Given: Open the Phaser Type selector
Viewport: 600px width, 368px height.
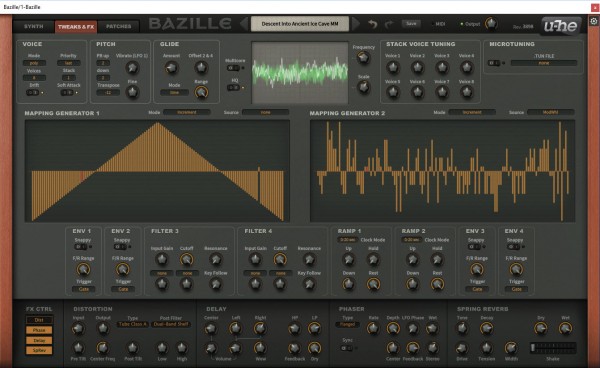Looking at the screenshot, I should click(x=347, y=324).
